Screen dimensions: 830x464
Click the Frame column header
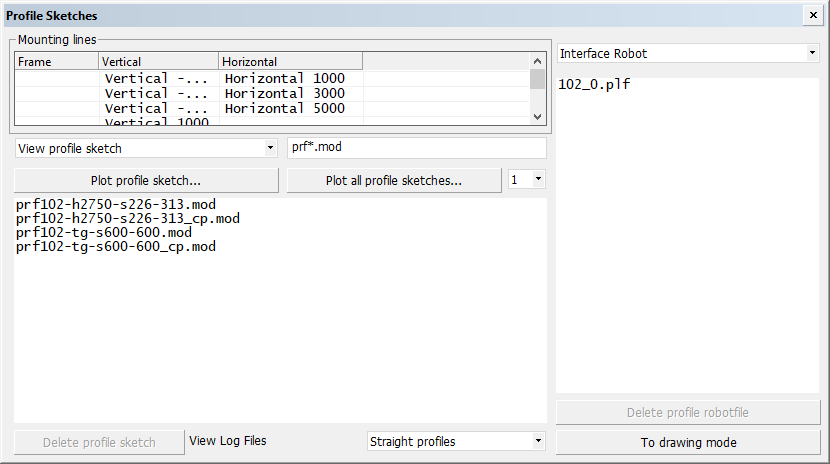56,62
